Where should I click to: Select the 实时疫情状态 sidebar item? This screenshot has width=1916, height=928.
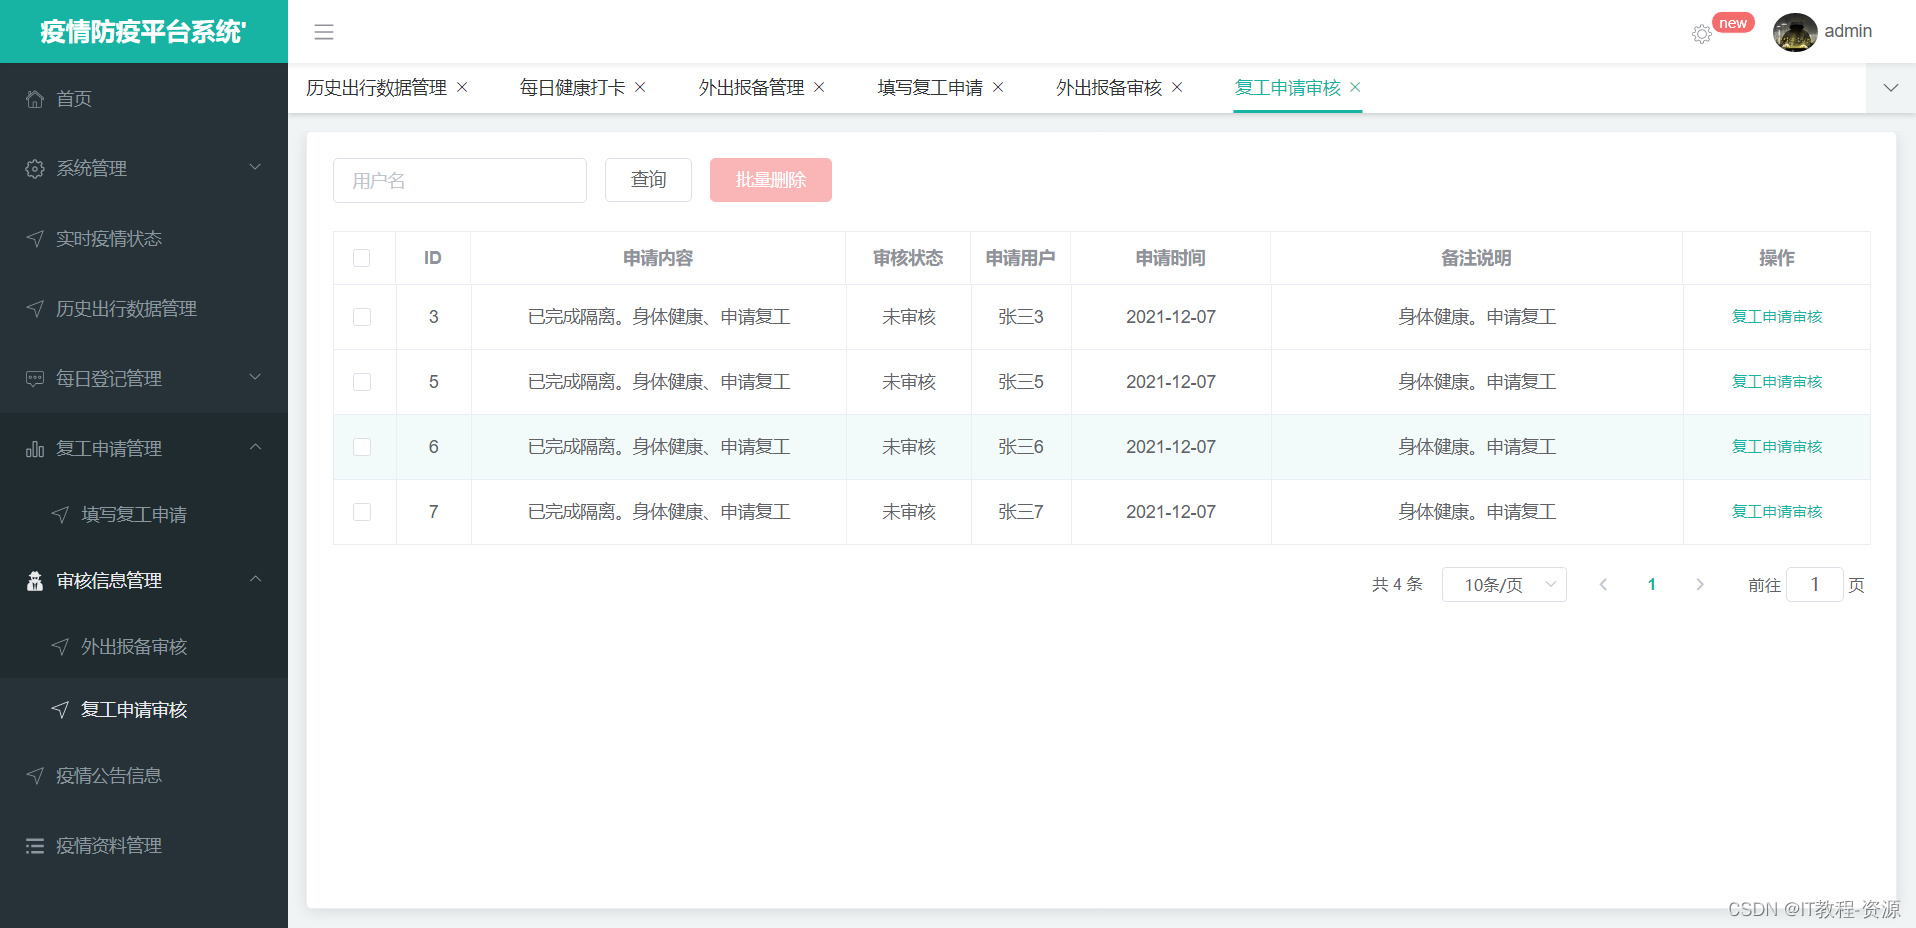point(109,238)
